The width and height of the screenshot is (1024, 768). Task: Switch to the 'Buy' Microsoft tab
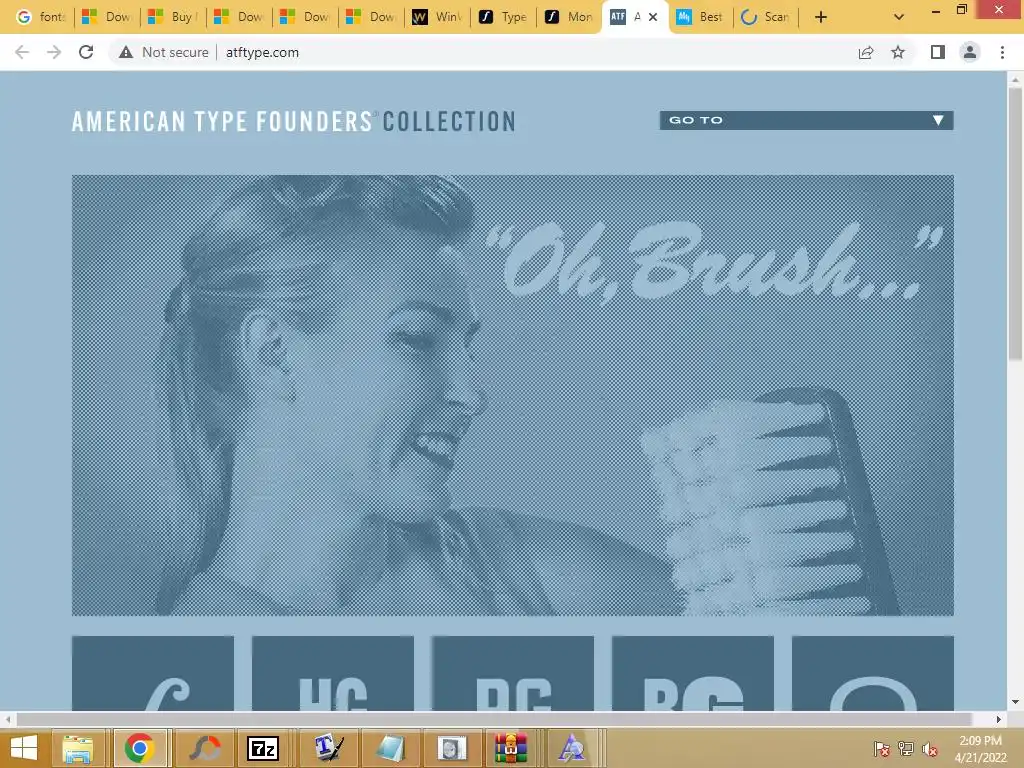click(x=173, y=17)
